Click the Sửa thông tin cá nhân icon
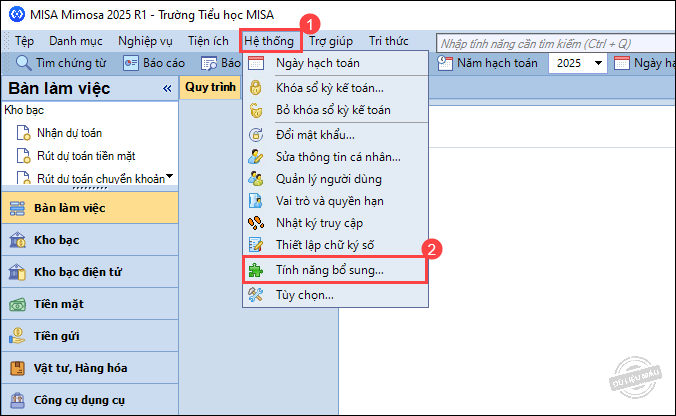 pyautogui.click(x=256, y=156)
